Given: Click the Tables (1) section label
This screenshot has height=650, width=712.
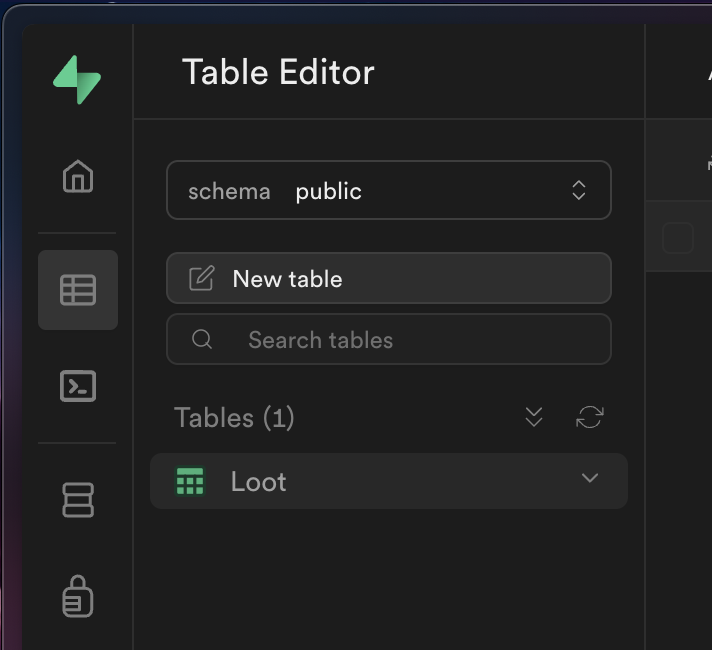Looking at the screenshot, I should (x=234, y=418).
